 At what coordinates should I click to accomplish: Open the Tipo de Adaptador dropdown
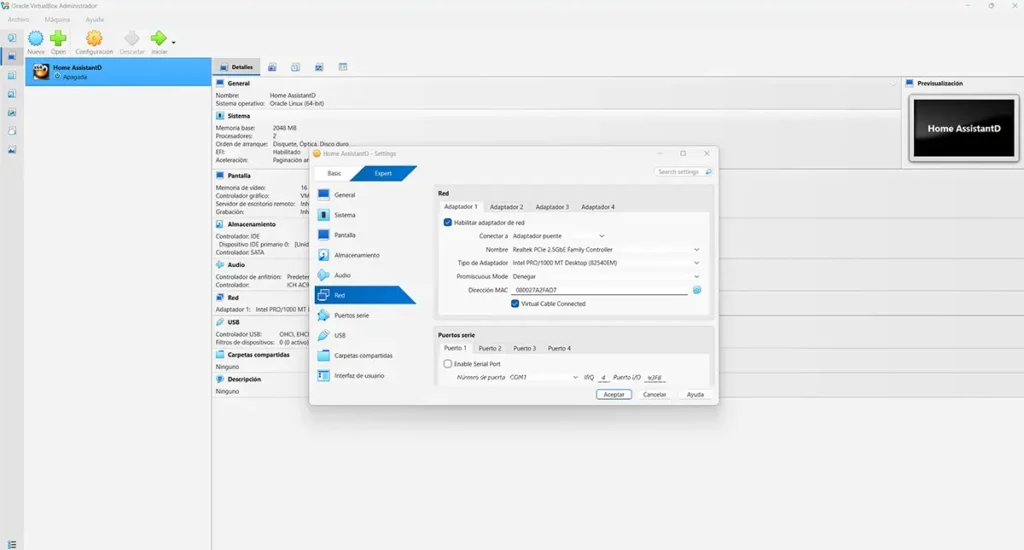[605, 263]
